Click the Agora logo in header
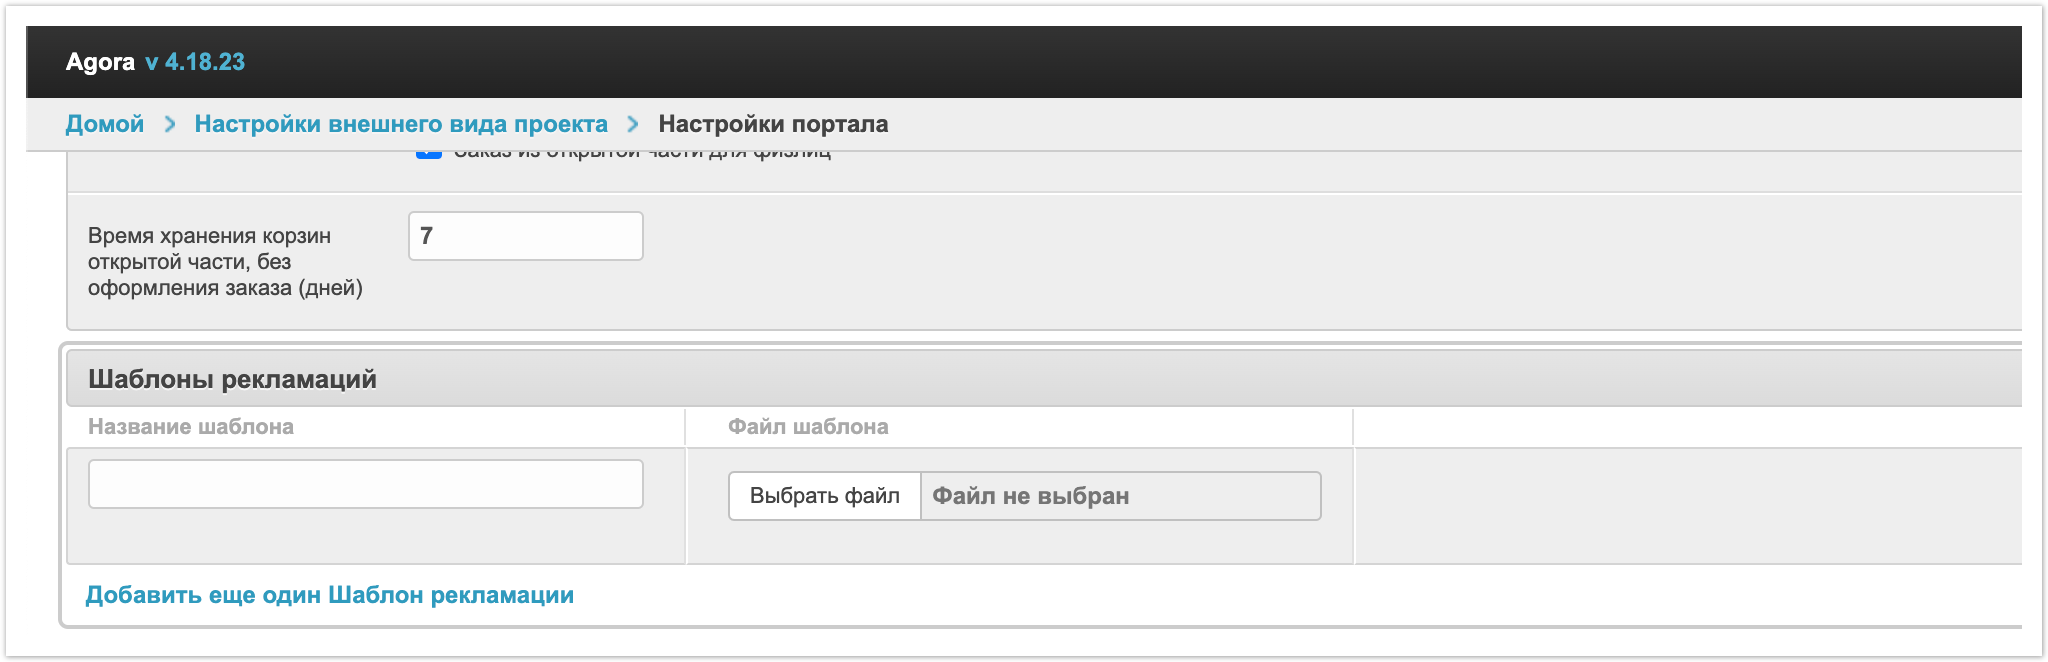 pyautogui.click(x=100, y=62)
